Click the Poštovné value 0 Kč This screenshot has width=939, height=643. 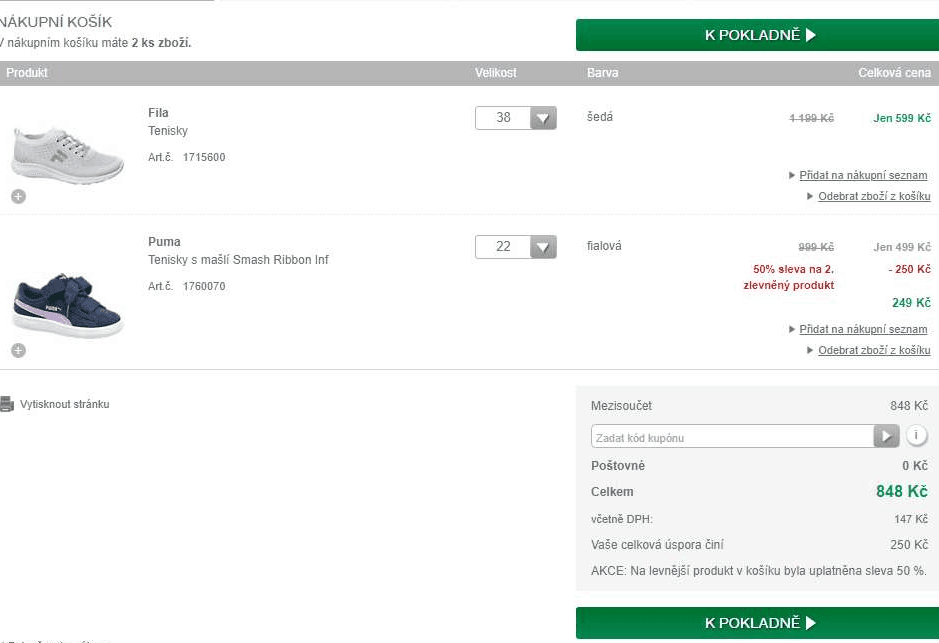[915, 466]
